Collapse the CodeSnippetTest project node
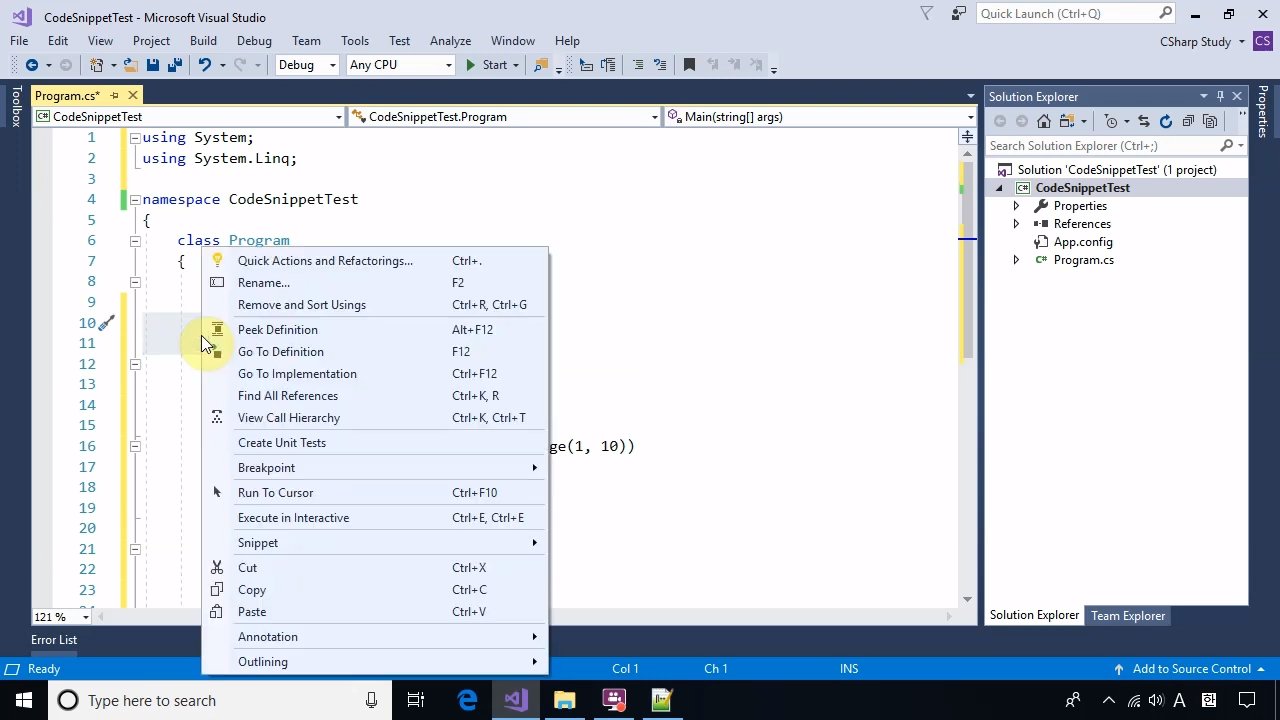Image resolution: width=1280 pixels, height=720 pixels. pyautogui.click(x=999, y=188)
